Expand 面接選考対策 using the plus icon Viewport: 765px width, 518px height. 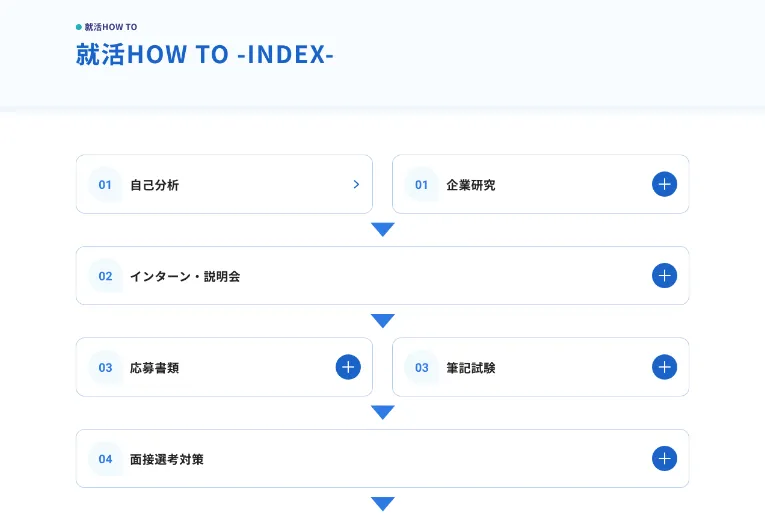[664, 459]
